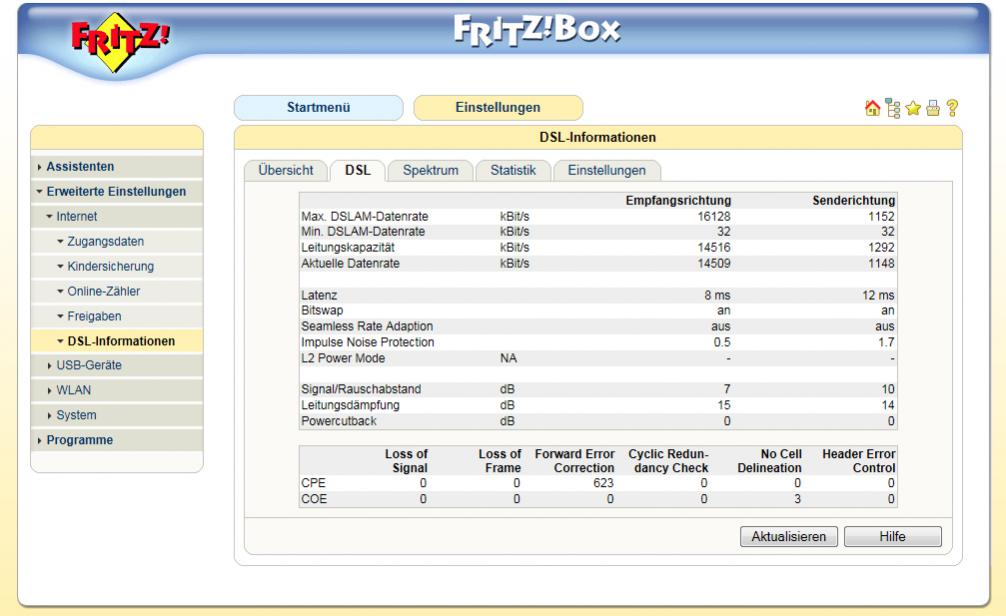Click the printer icon
The width and height of the screenshot is (1006, 616).
coord(933,108)
